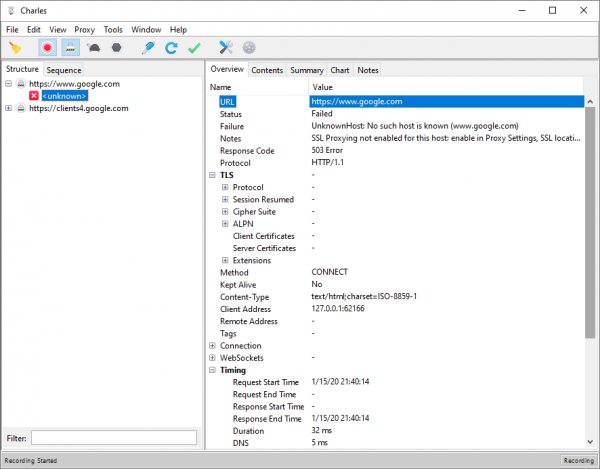
Task: Select Client Address 127.0.0.1:62166 value
Action: [x=338, y=309]
